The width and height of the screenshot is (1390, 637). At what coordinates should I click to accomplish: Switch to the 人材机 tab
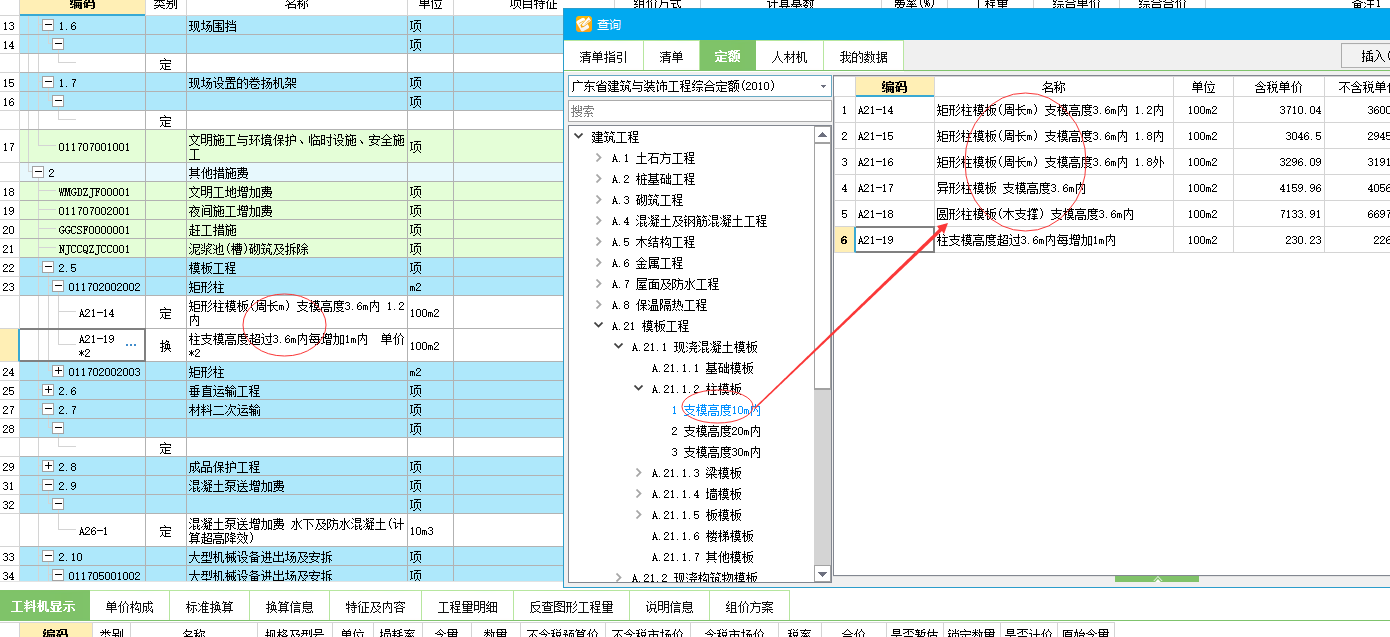click(x=788, y=57)
